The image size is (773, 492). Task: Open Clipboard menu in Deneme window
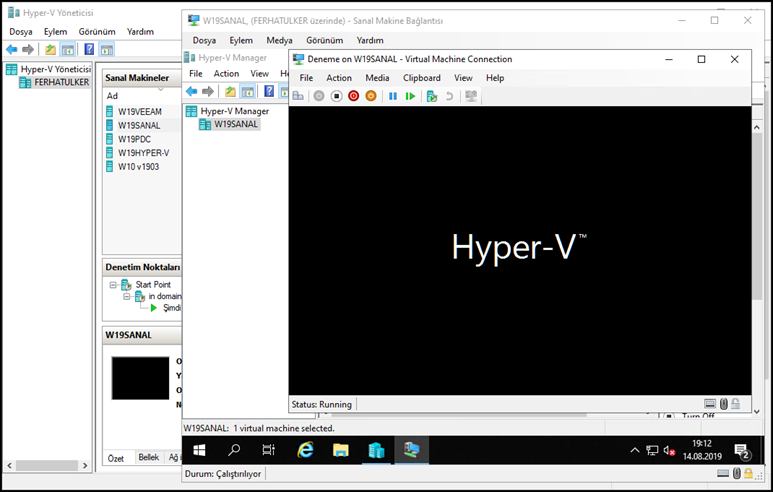tap(422, 78)
